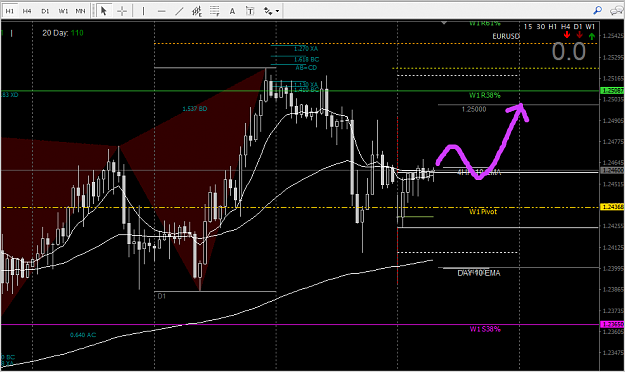Image resolution: width=625 pixels, height=372 pixels.
Task: Click the 1.618 BC label
Action: click(x=307, y=59)
